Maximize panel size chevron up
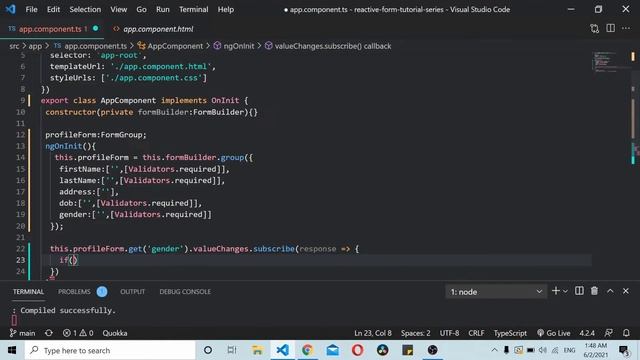640x360 pixels. point(610,291)
